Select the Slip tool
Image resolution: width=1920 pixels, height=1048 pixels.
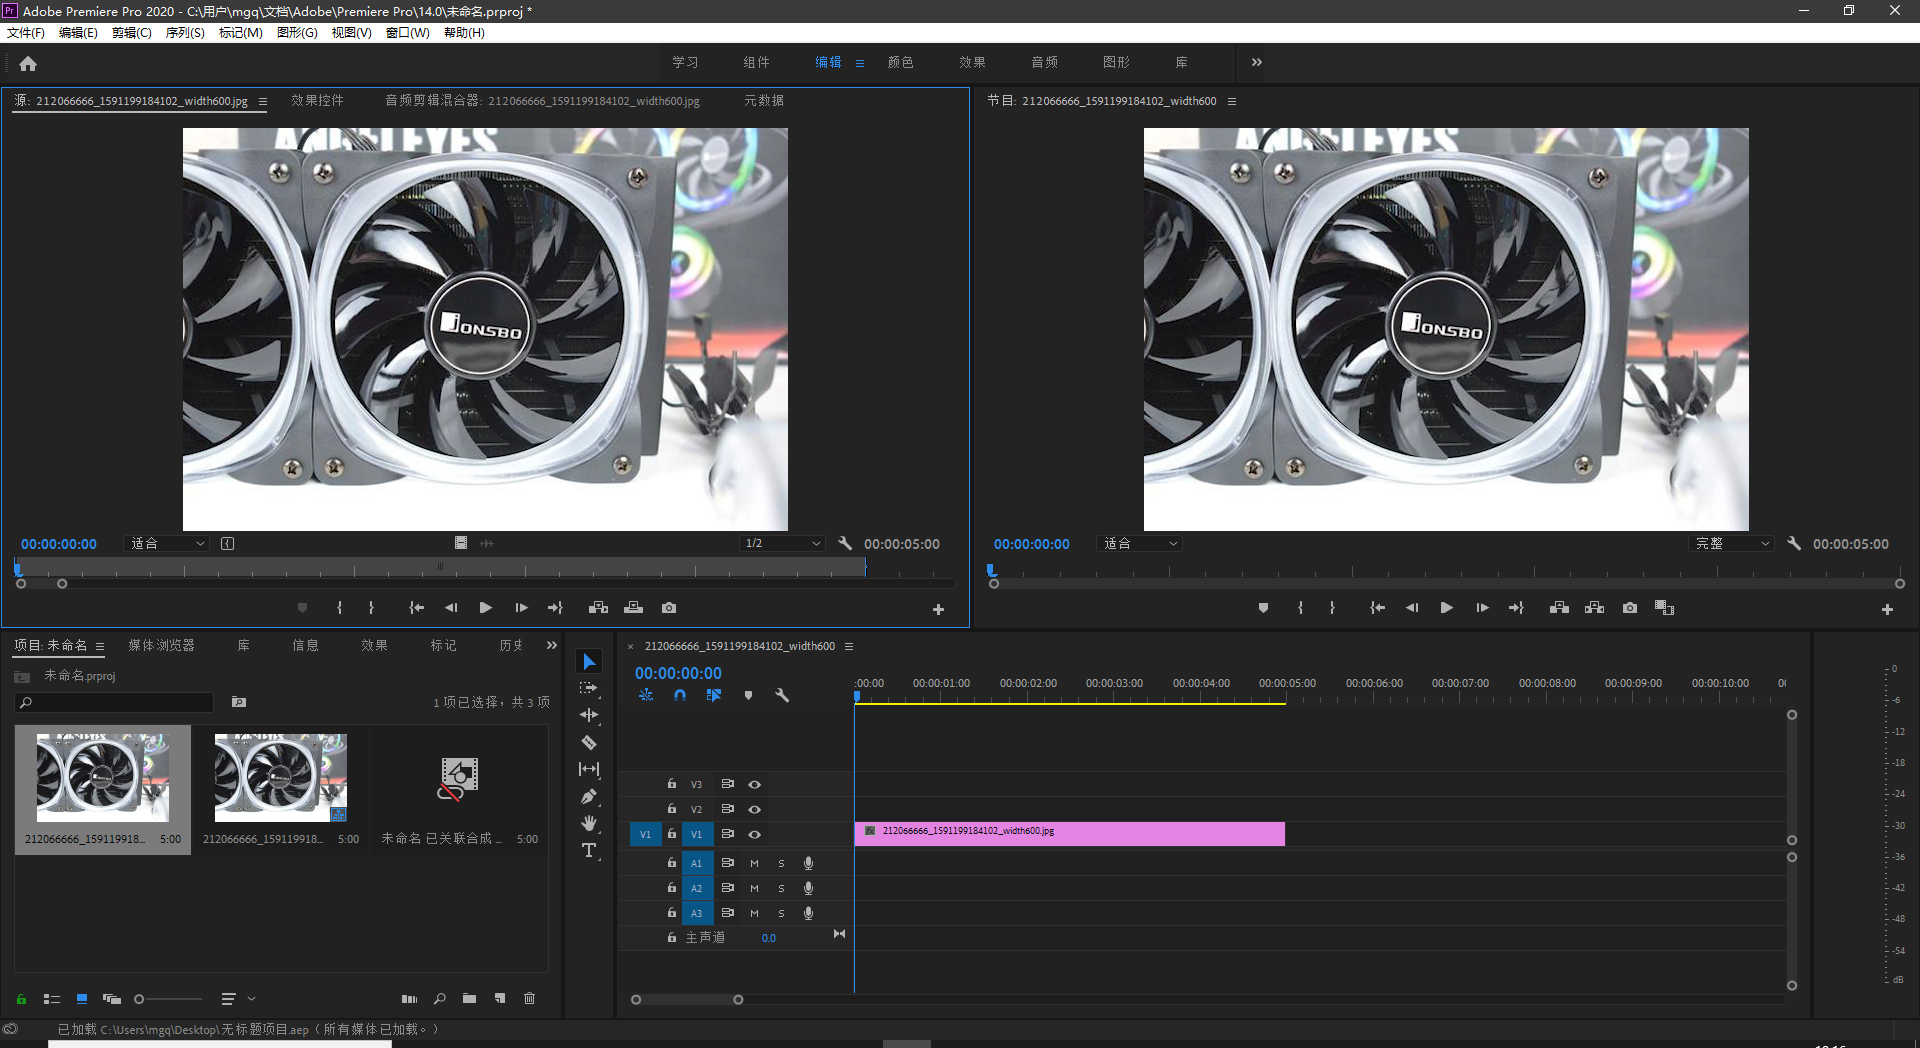[x=589, y=769]
